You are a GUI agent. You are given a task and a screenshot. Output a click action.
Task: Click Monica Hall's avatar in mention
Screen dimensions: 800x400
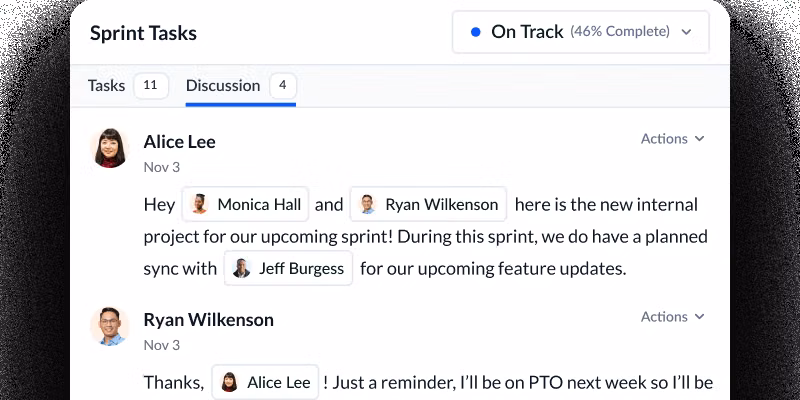[x=200, y=205]
